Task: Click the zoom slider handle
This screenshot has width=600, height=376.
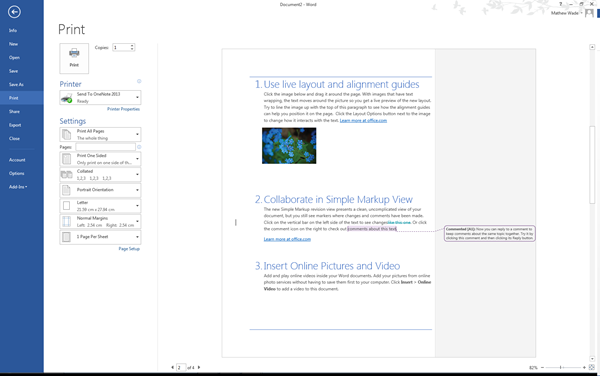Action: point(561,368)
